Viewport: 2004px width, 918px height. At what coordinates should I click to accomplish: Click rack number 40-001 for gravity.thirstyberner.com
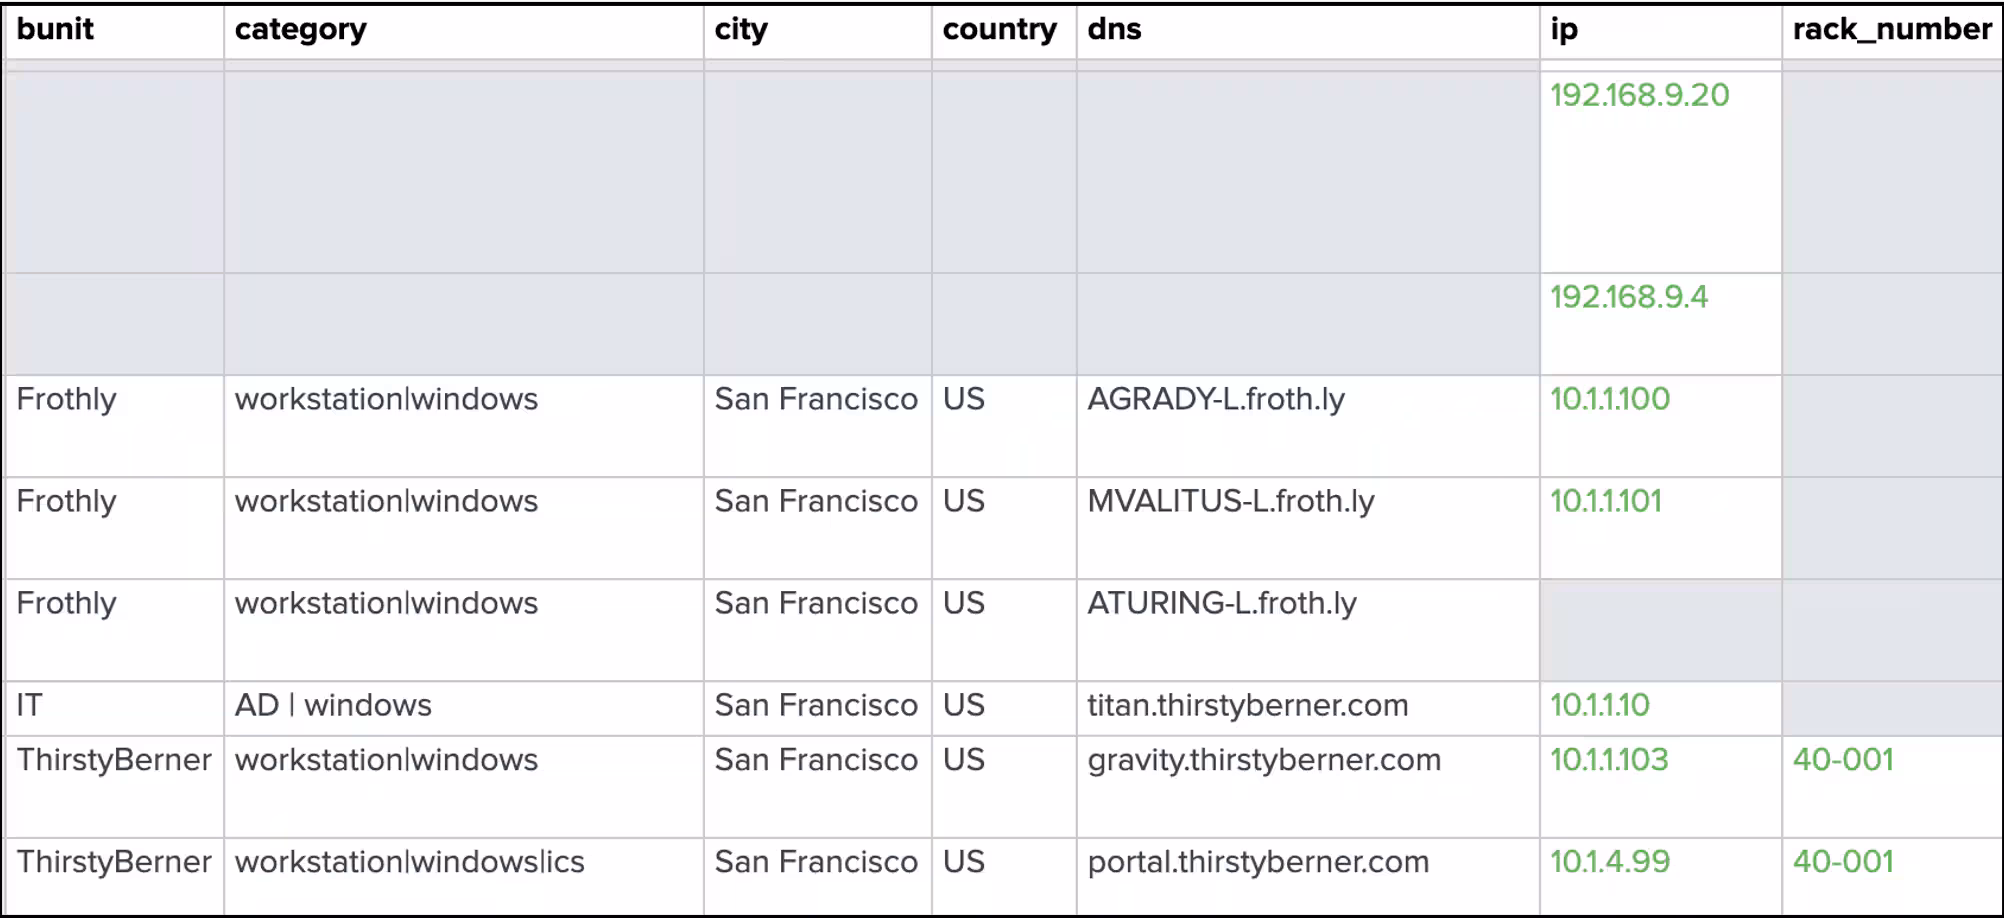(x=1843, y=760)
